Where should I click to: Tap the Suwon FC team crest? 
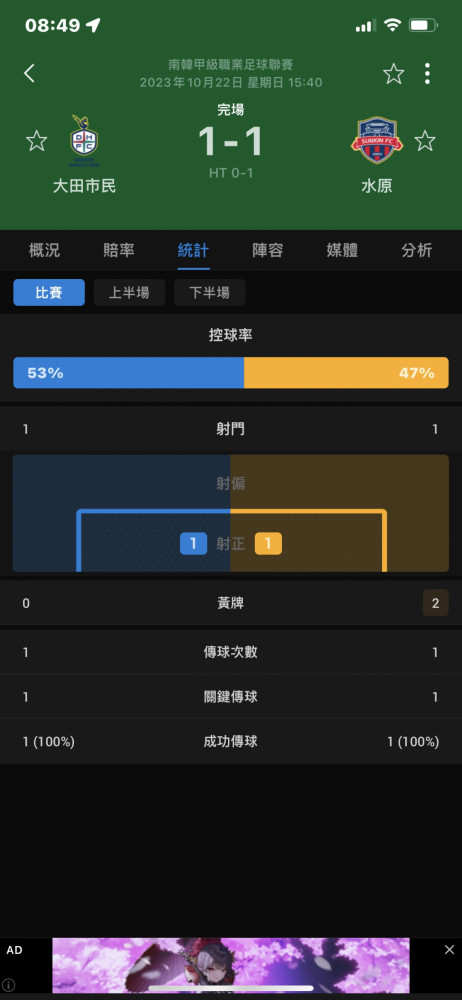(376, 140)
